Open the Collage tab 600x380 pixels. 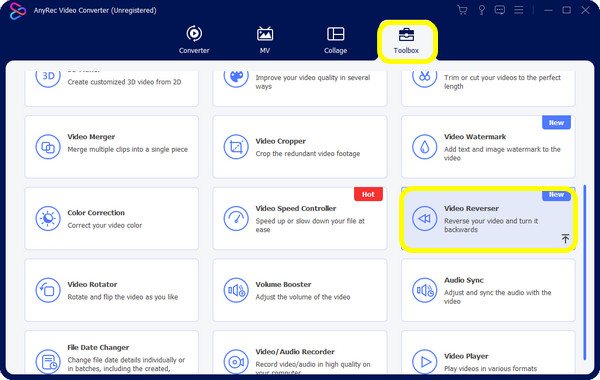[x=336, y=40]
